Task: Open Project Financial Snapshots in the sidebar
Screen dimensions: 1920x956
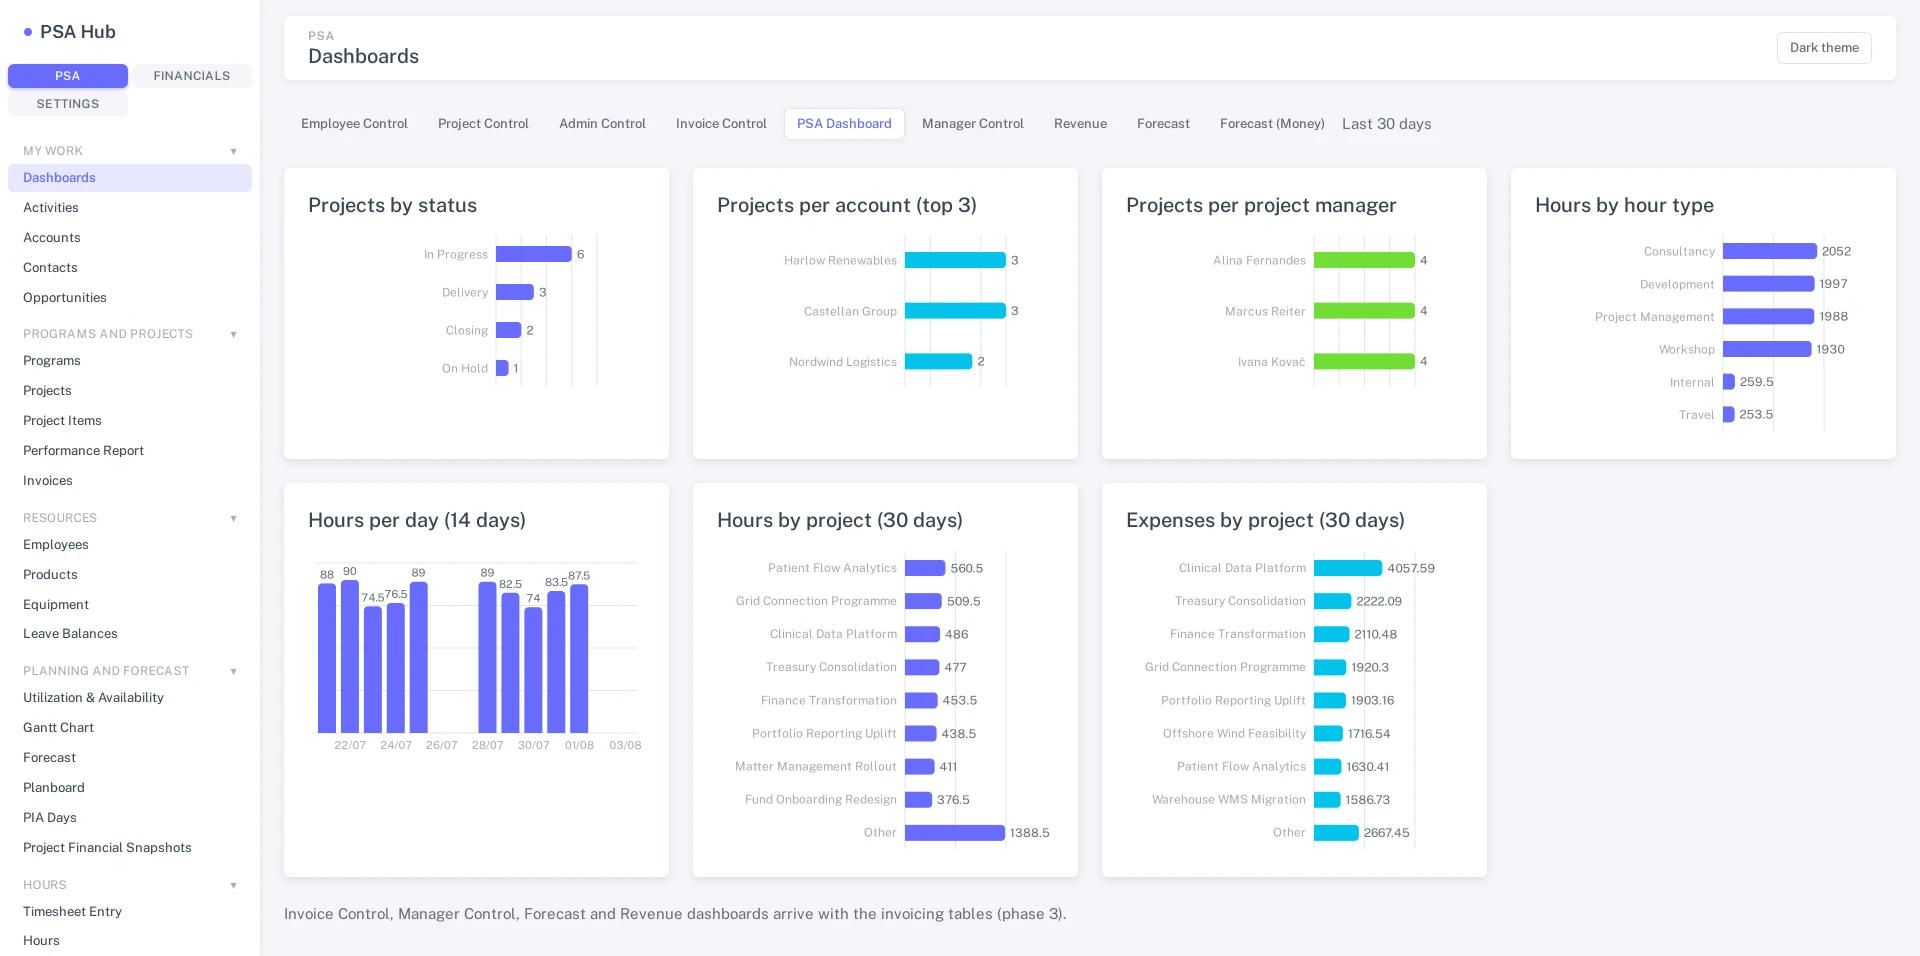Action: coord(130,848)
